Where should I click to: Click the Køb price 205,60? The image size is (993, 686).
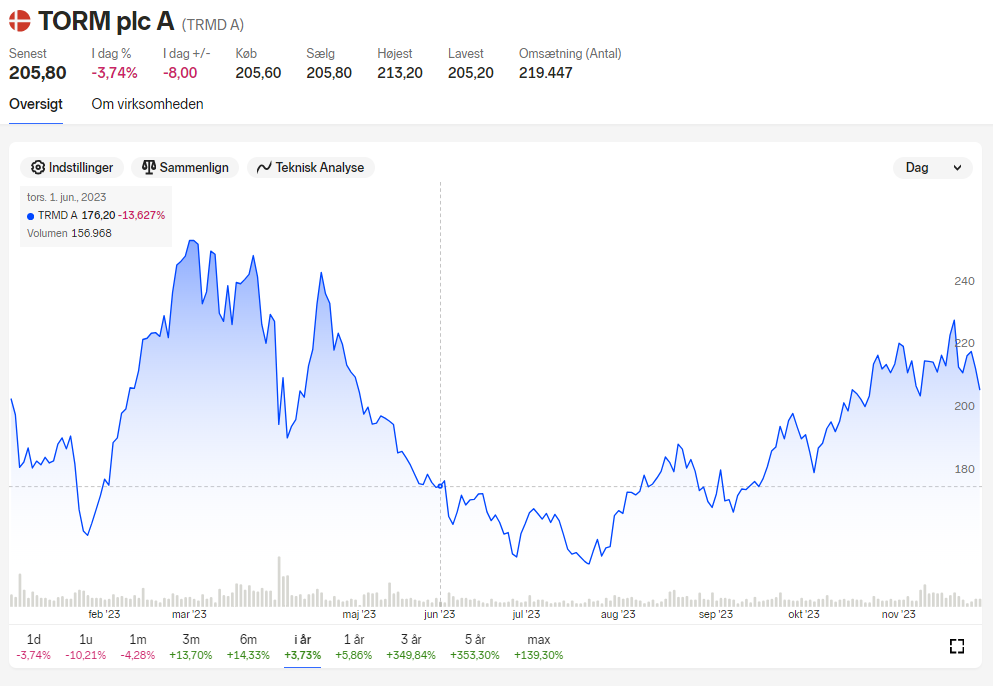[258, 73]
